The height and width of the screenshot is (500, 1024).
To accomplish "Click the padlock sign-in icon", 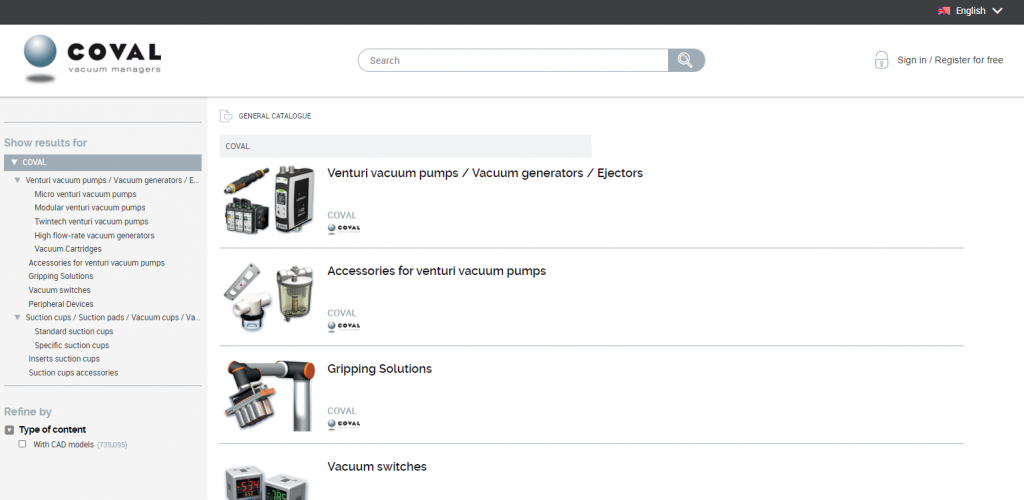I will [x=881, y=60].
